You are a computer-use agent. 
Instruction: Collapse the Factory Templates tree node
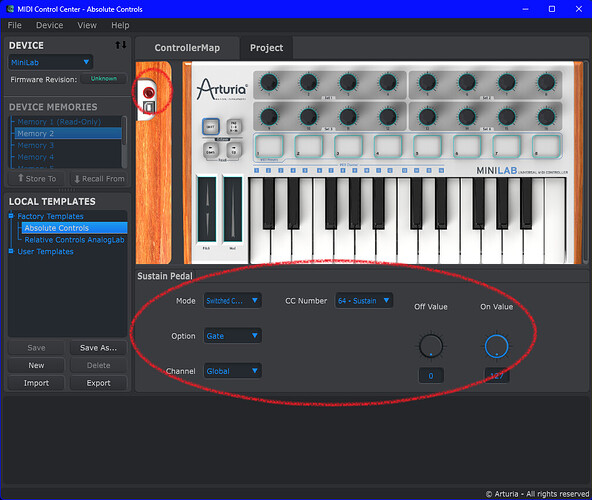(11, 216)
